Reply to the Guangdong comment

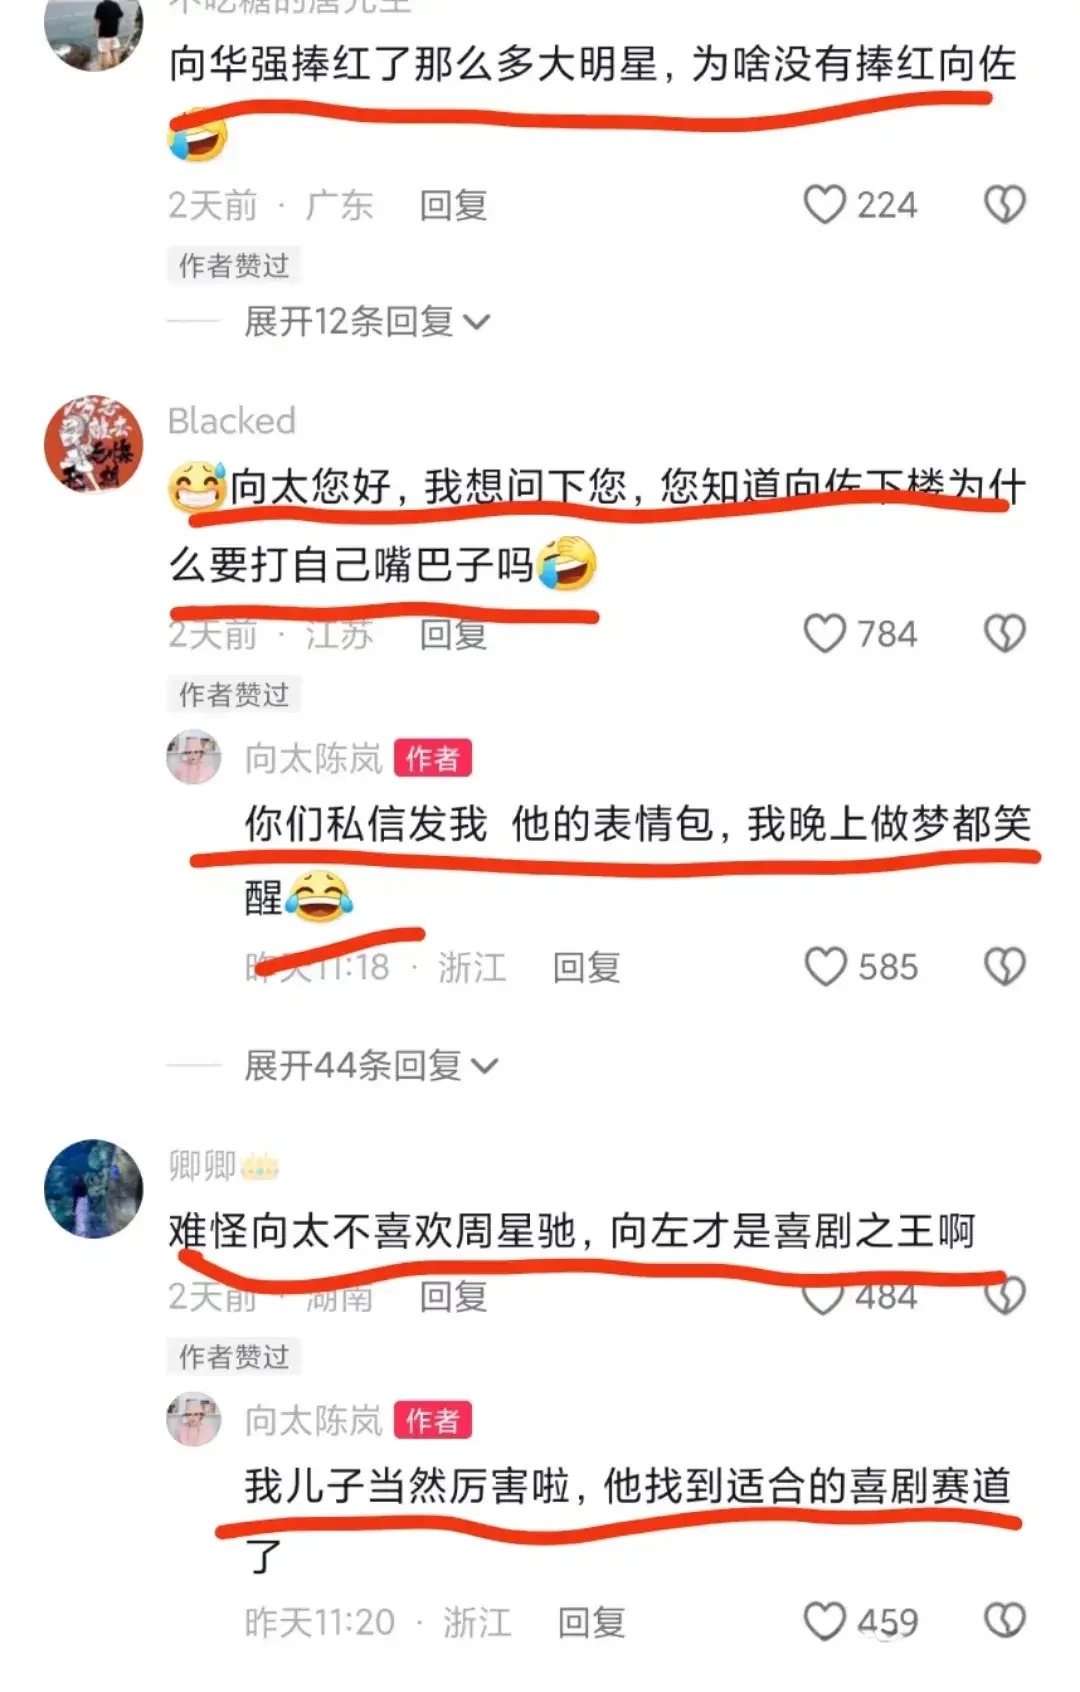(453, 206)
